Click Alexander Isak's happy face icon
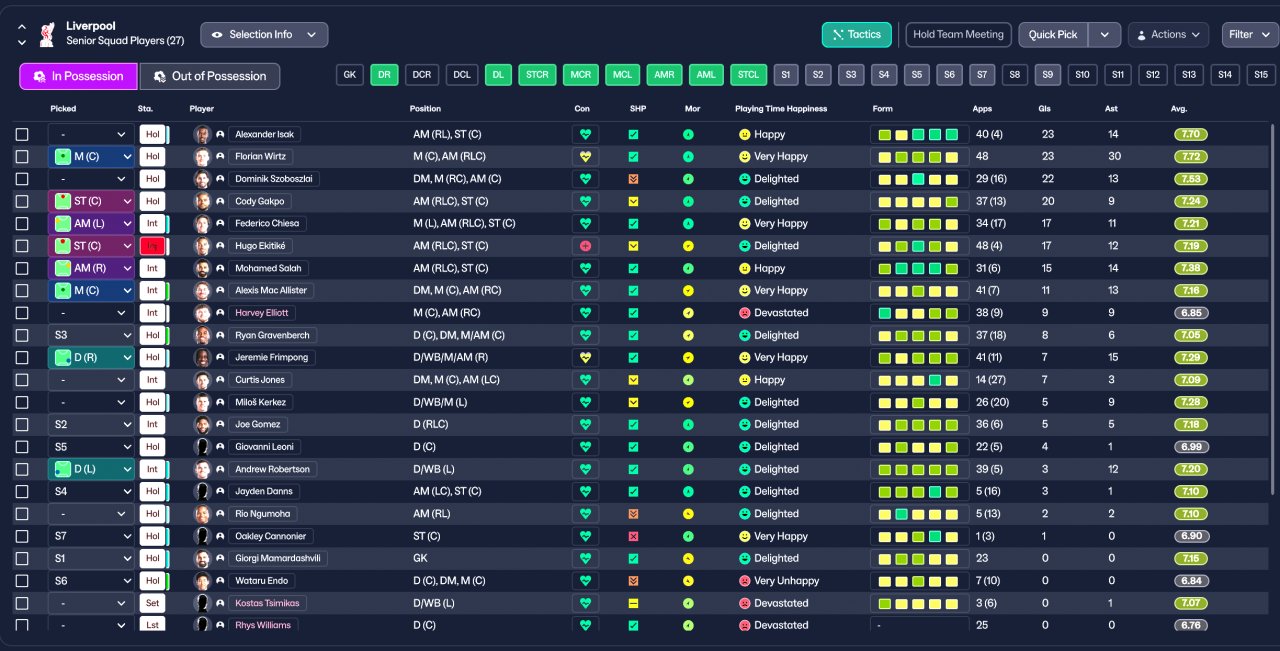Viewport: 1280px width, 651px height. pyautogui.click(x=744, y=134)
